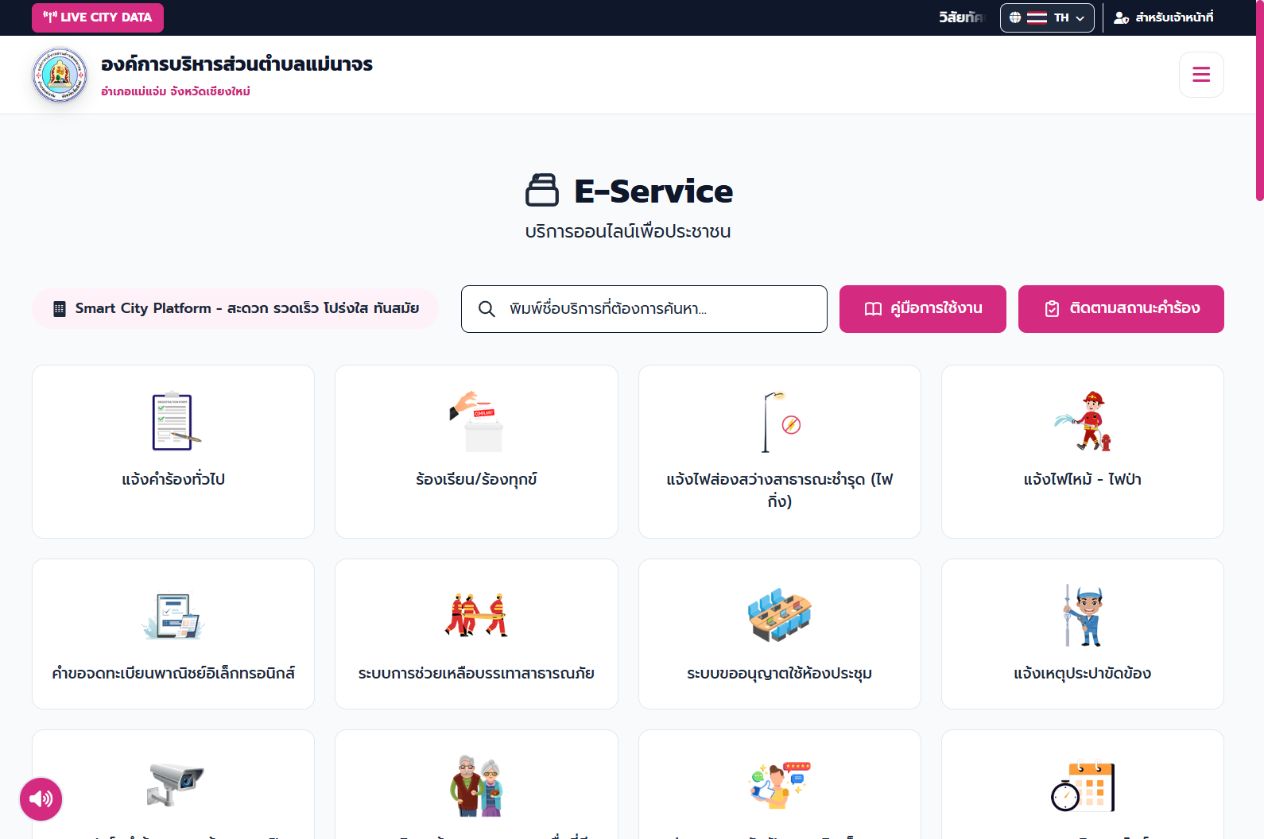This screenshot has height=839, width=1264.
Task: Open the ร้องเรียน/ร้องทุกข์ service label
Action: [x=476, y=479]
